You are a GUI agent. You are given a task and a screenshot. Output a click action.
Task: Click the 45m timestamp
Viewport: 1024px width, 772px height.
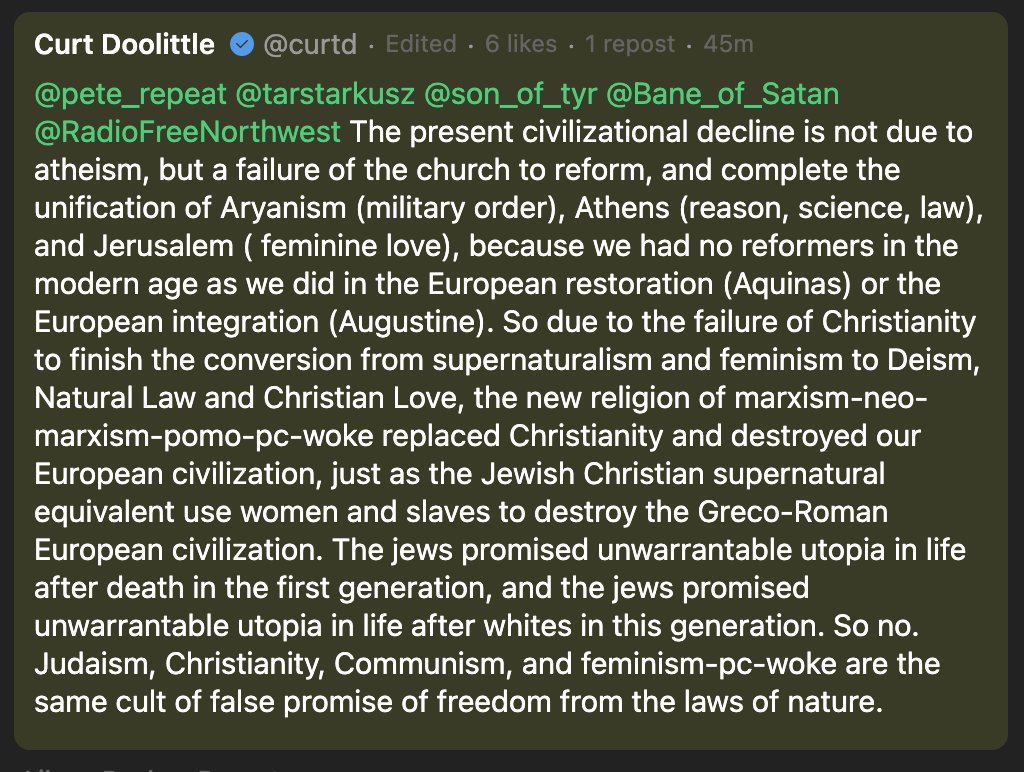pos(728,45)
